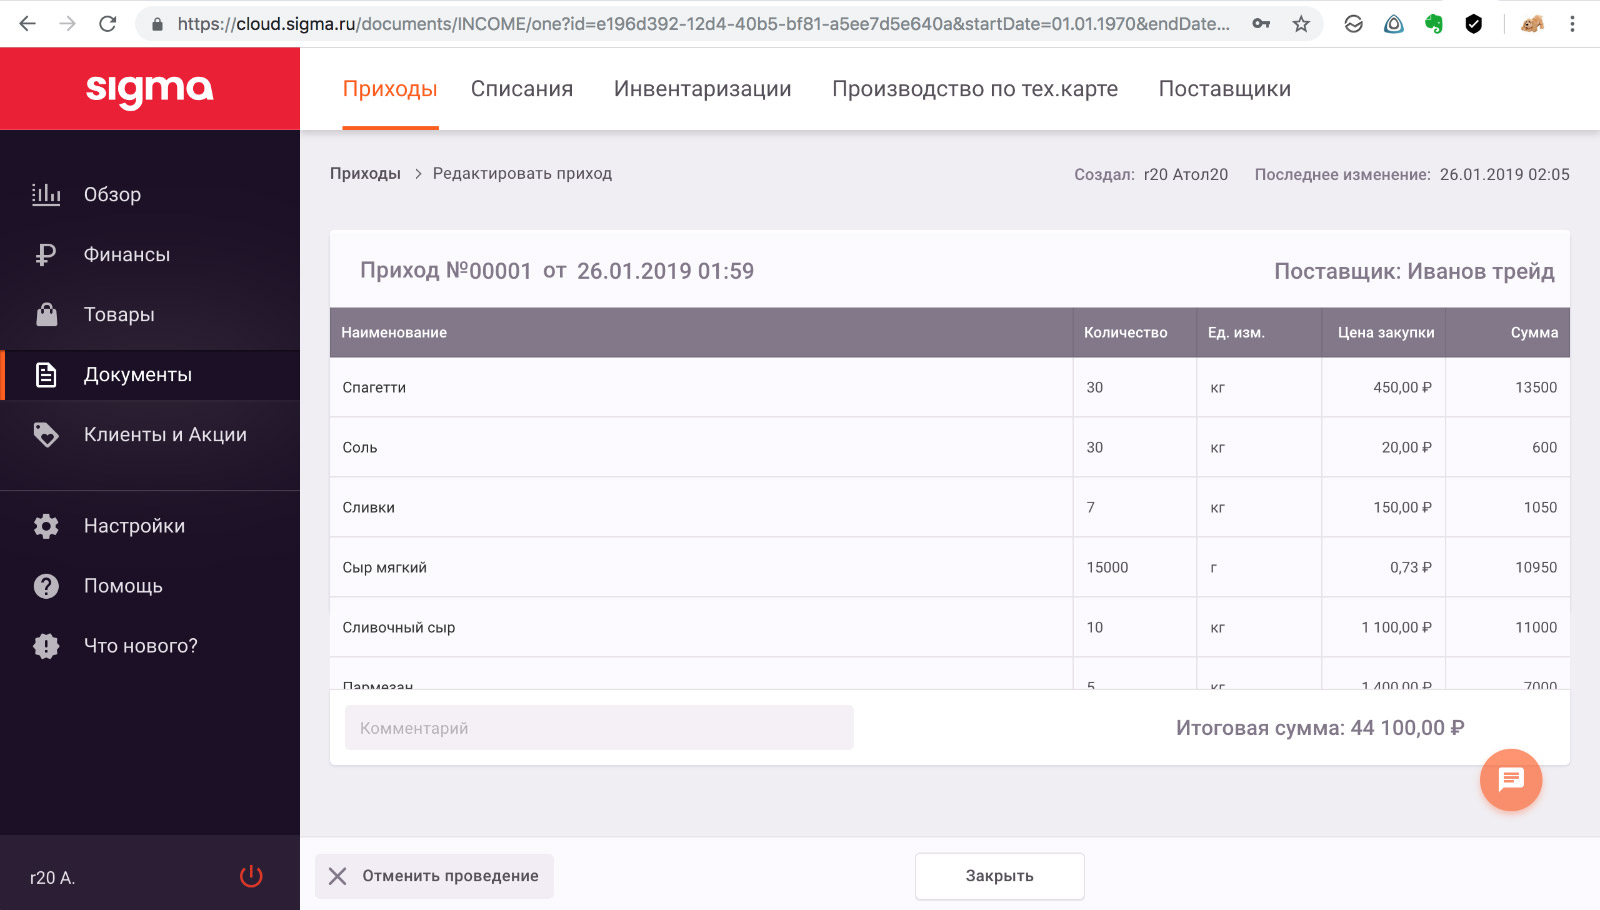
Task: Click the Закрыть button
Action: (x=1000, y=876)
